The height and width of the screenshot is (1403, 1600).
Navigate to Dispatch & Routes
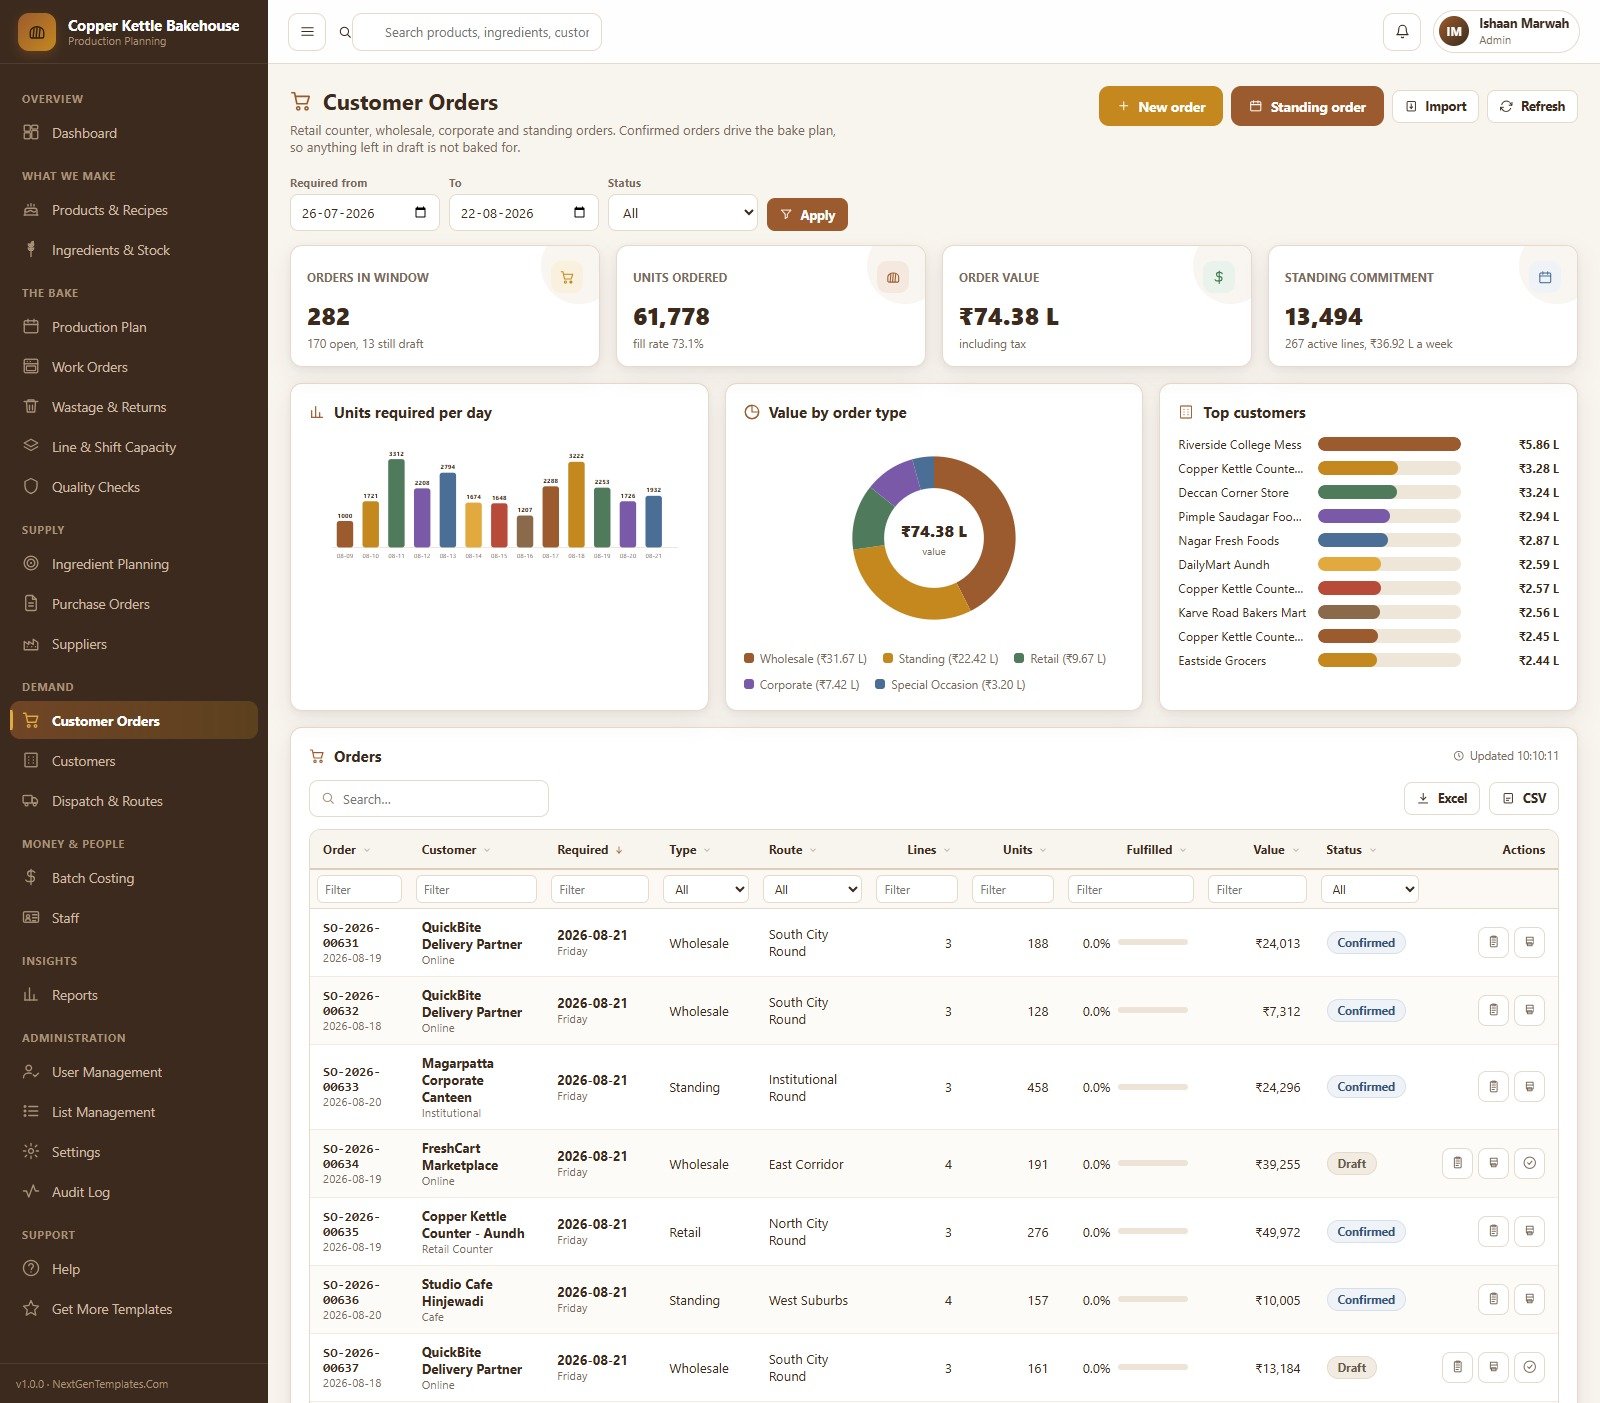[134, 801]
